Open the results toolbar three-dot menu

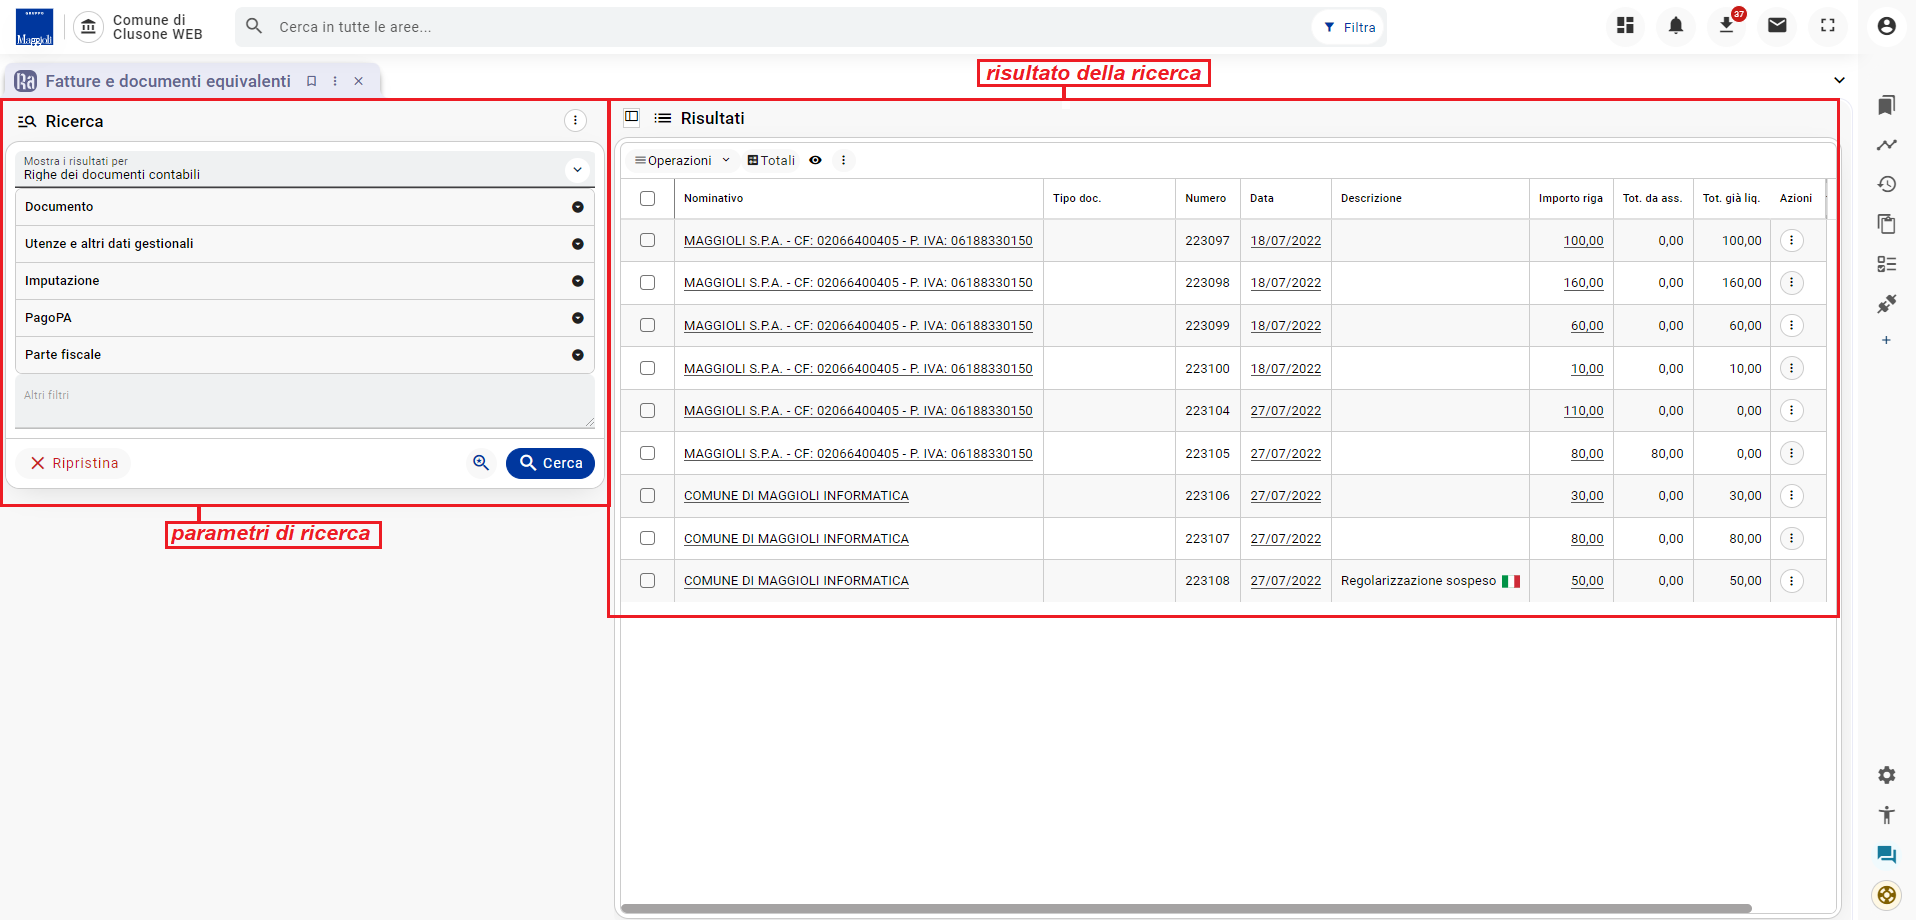pyautogui.click(x=843, y=160)
